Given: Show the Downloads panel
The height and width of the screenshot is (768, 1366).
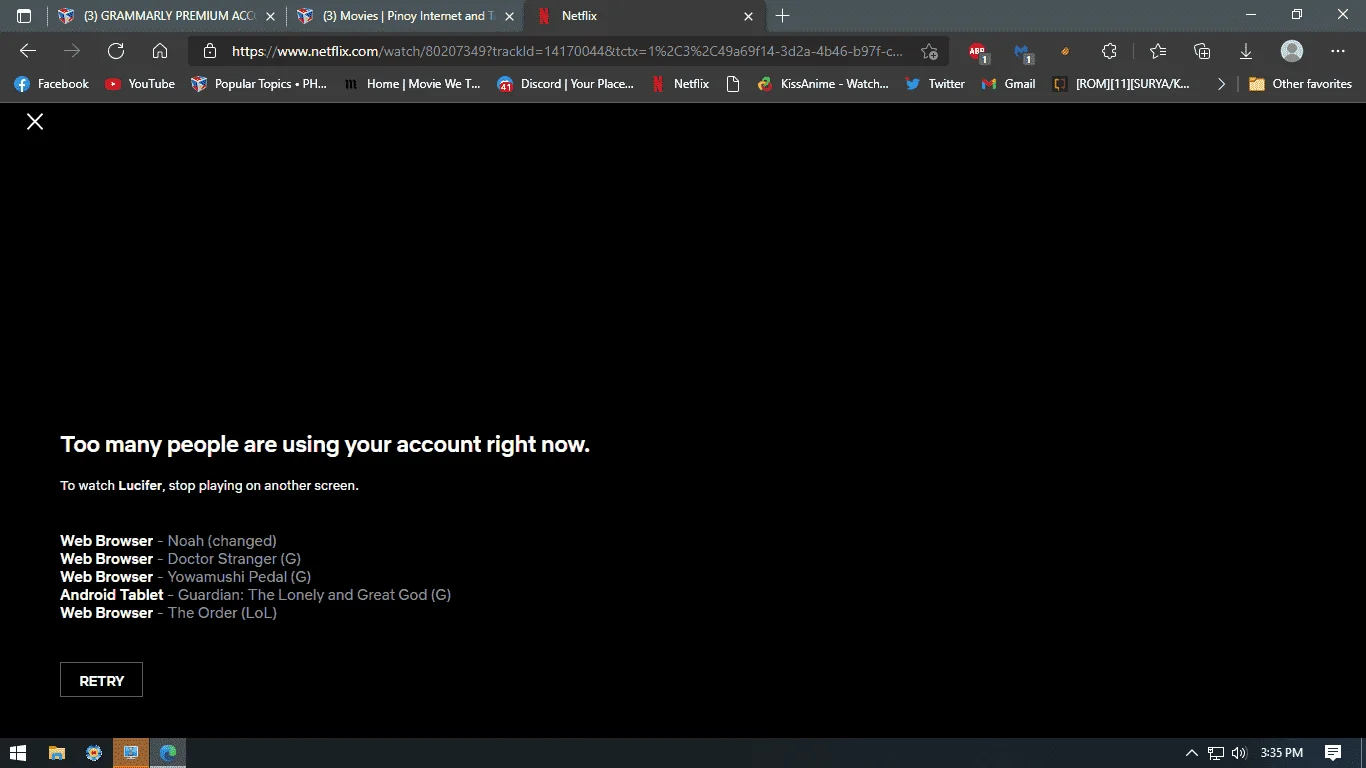Looking at the screenshot, I should click(1246, 51).
